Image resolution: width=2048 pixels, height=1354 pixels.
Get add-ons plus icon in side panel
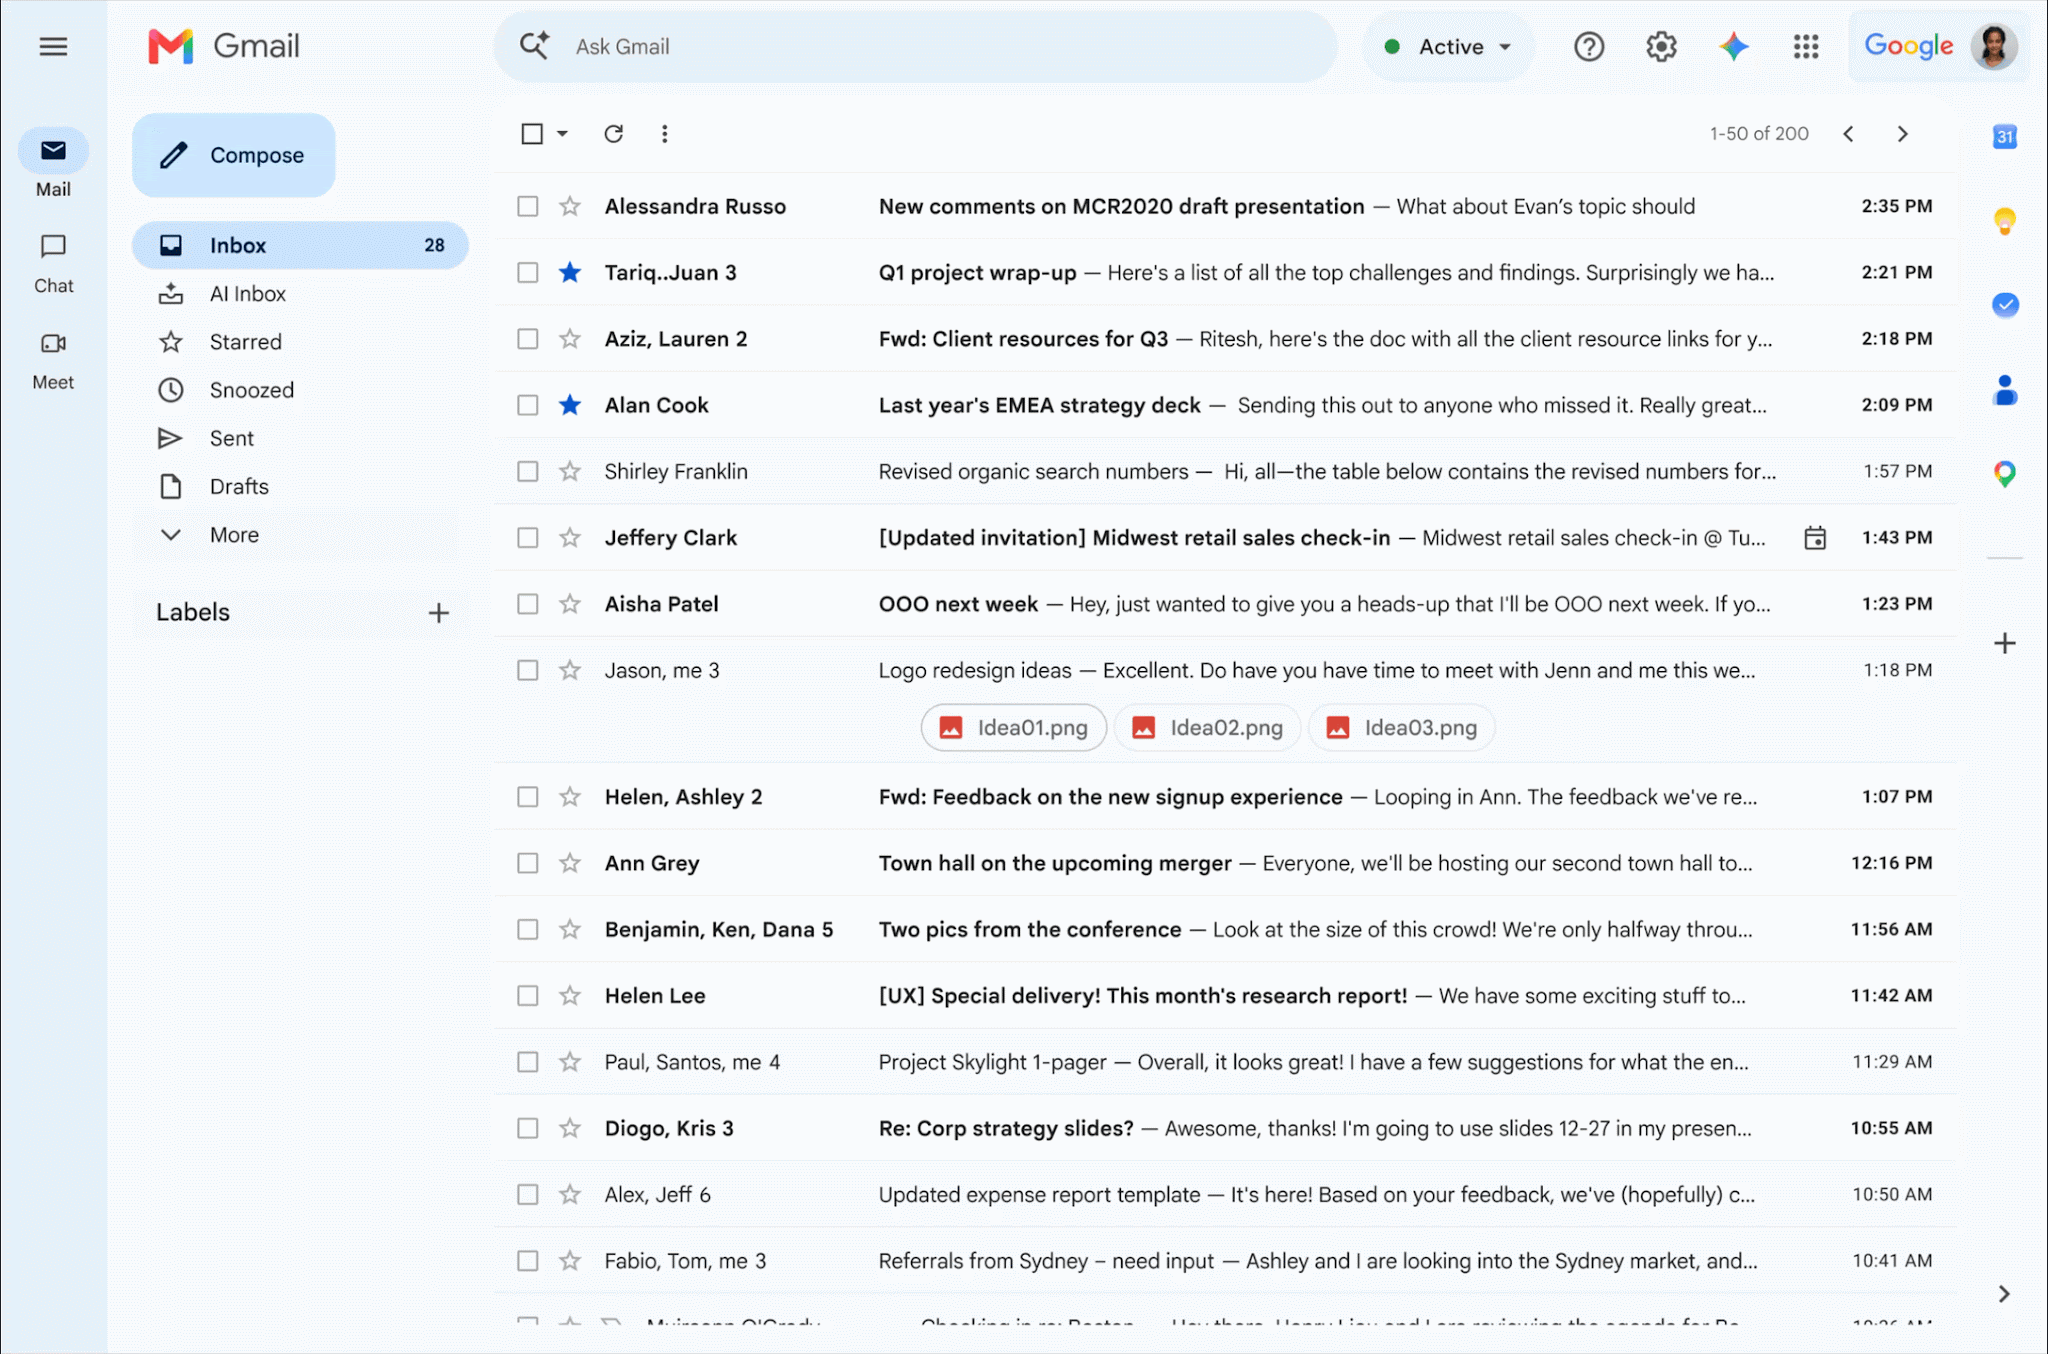coord(2004,643)
